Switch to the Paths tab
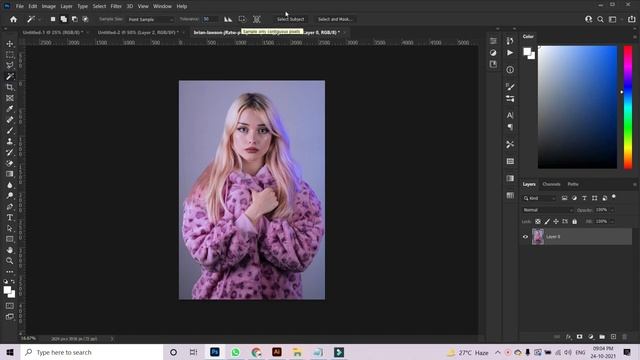Screen dimensions: 640x360 [x=573, y=184]
